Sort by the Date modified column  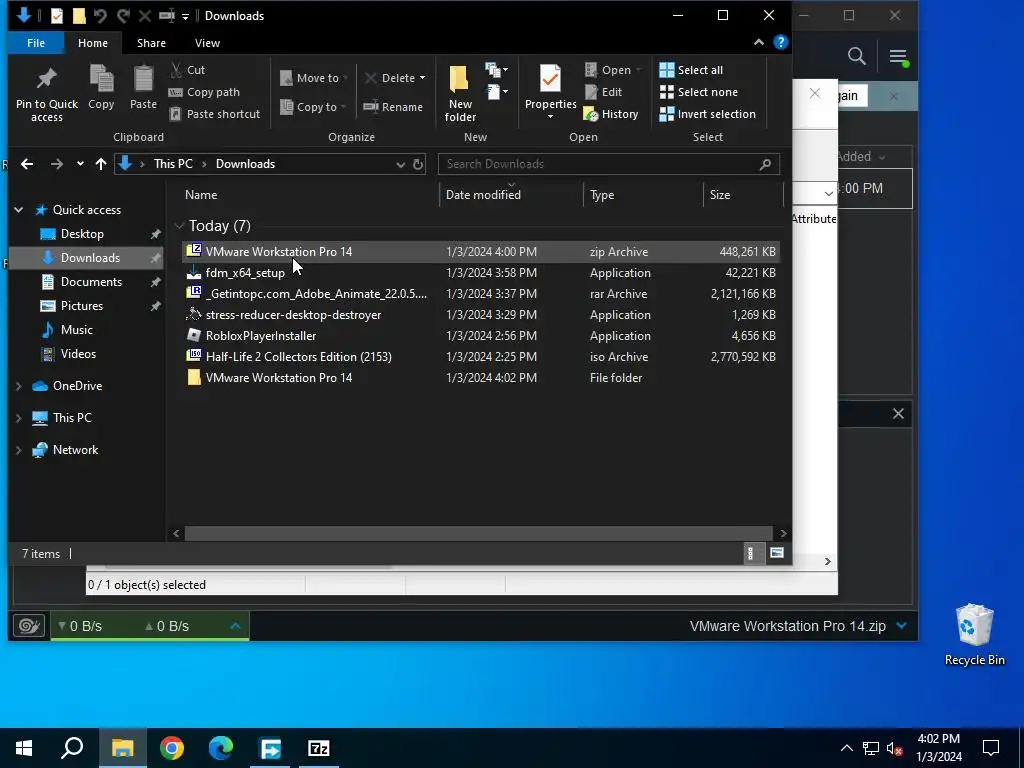coord(483,195)
